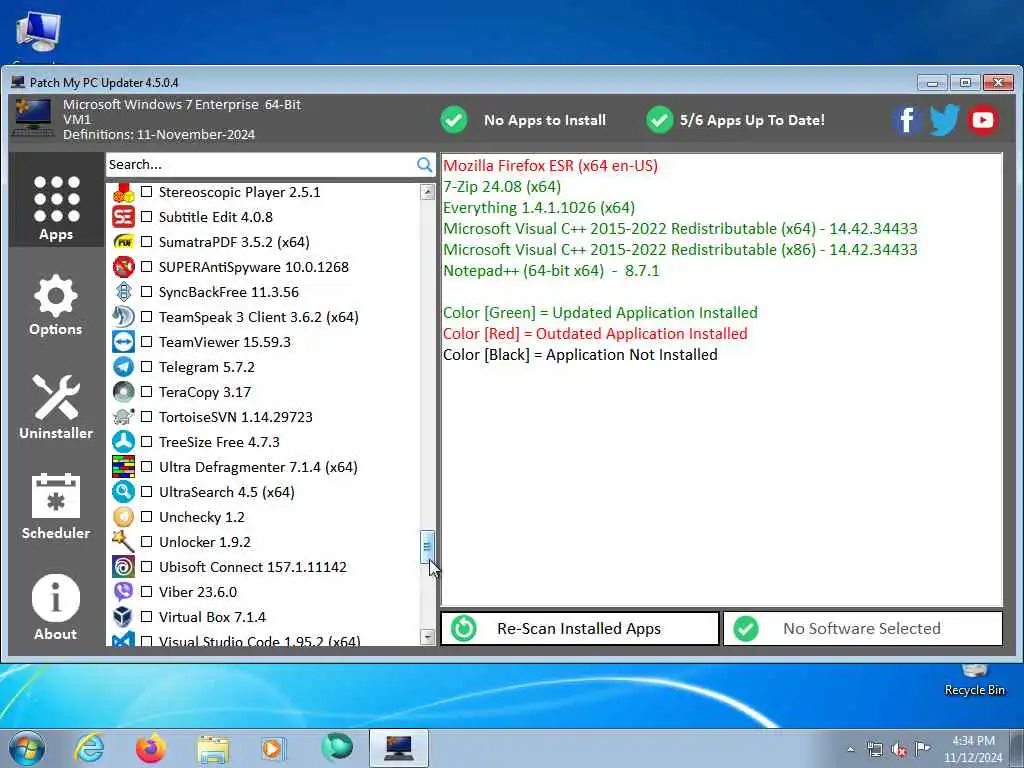Click the TortoiseSVN 1.14.29723 label

click(x=236, y=417)
